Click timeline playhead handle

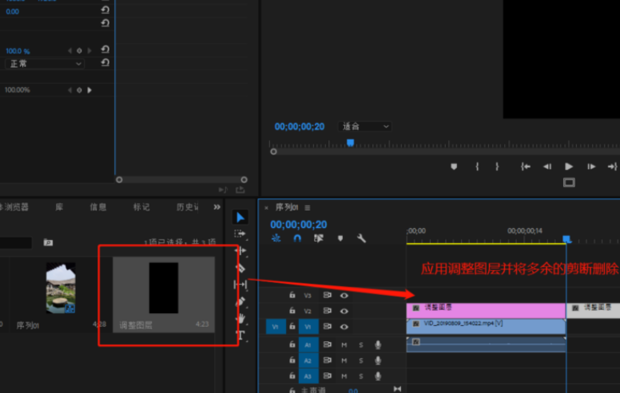coord(567,239)
